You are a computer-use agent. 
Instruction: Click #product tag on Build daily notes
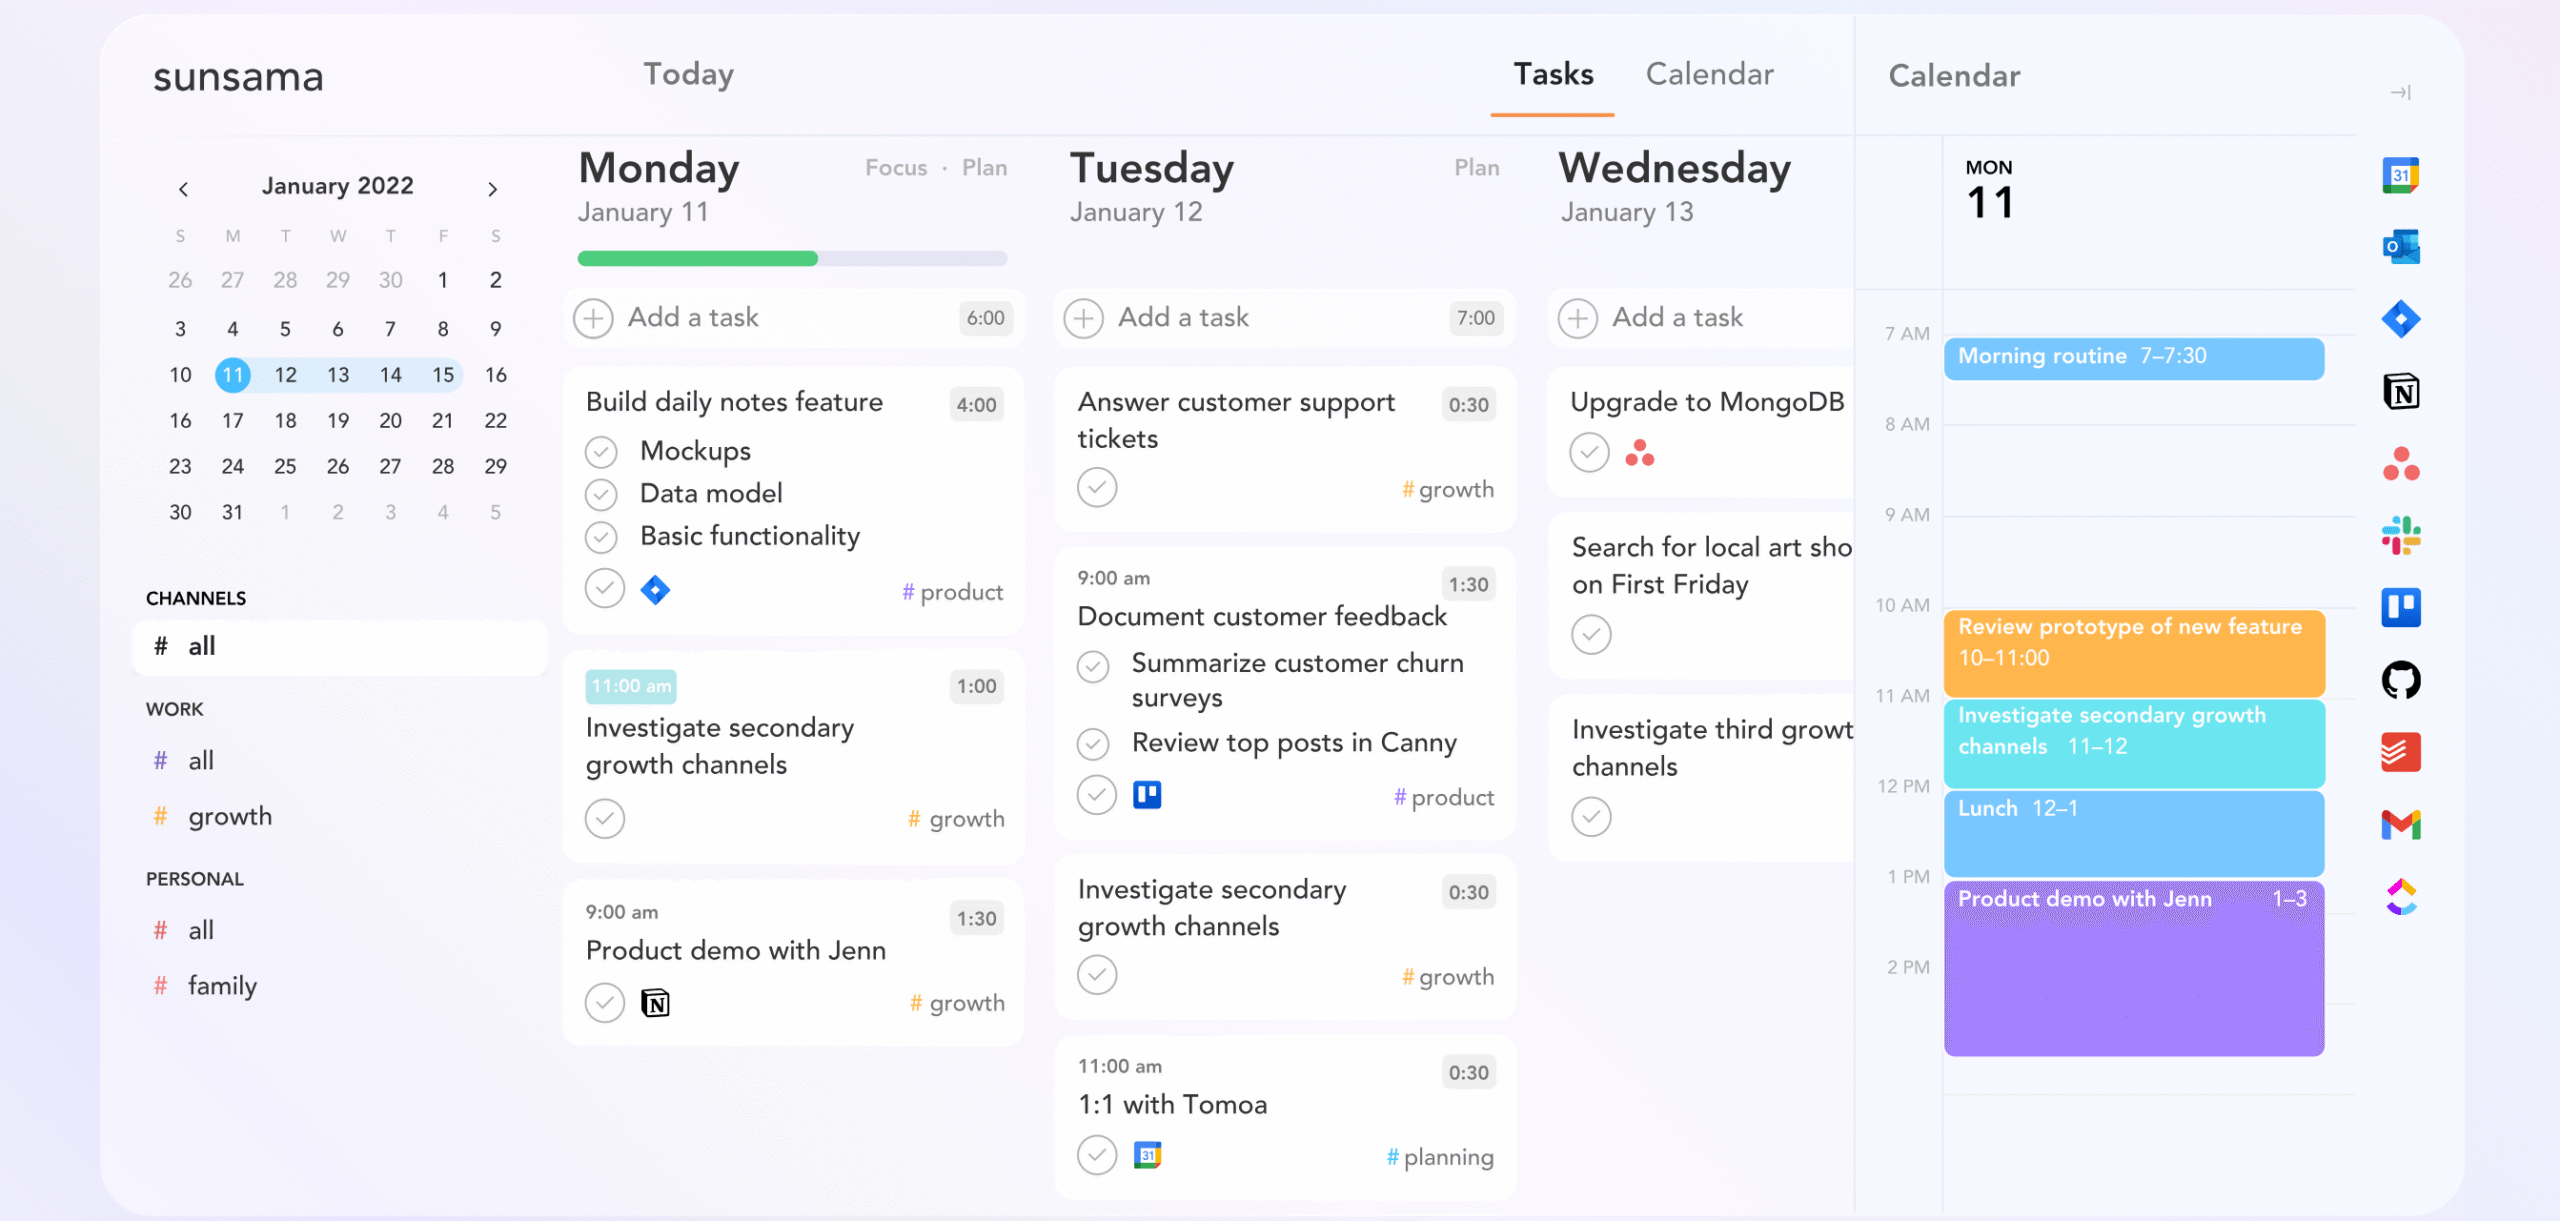(952, 592)
